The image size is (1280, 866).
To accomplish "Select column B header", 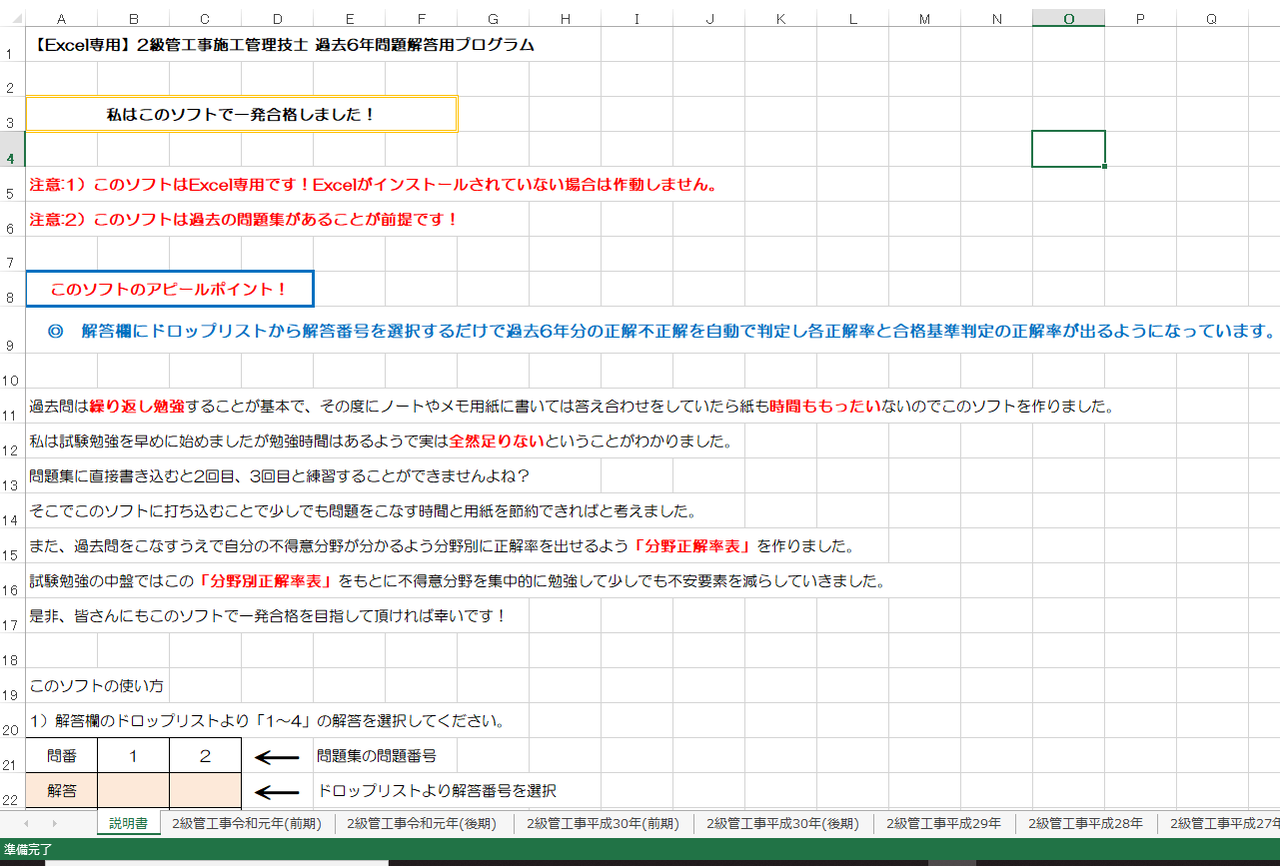I will click(x=133, y=17).
